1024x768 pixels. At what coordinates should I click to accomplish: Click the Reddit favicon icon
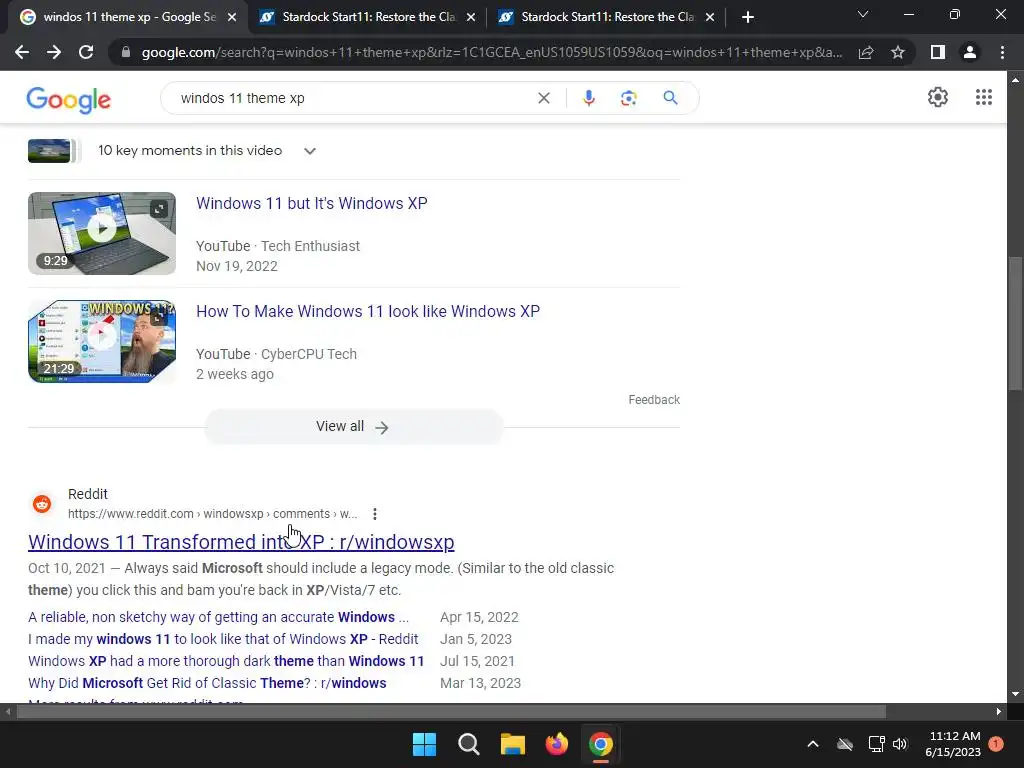42,504
